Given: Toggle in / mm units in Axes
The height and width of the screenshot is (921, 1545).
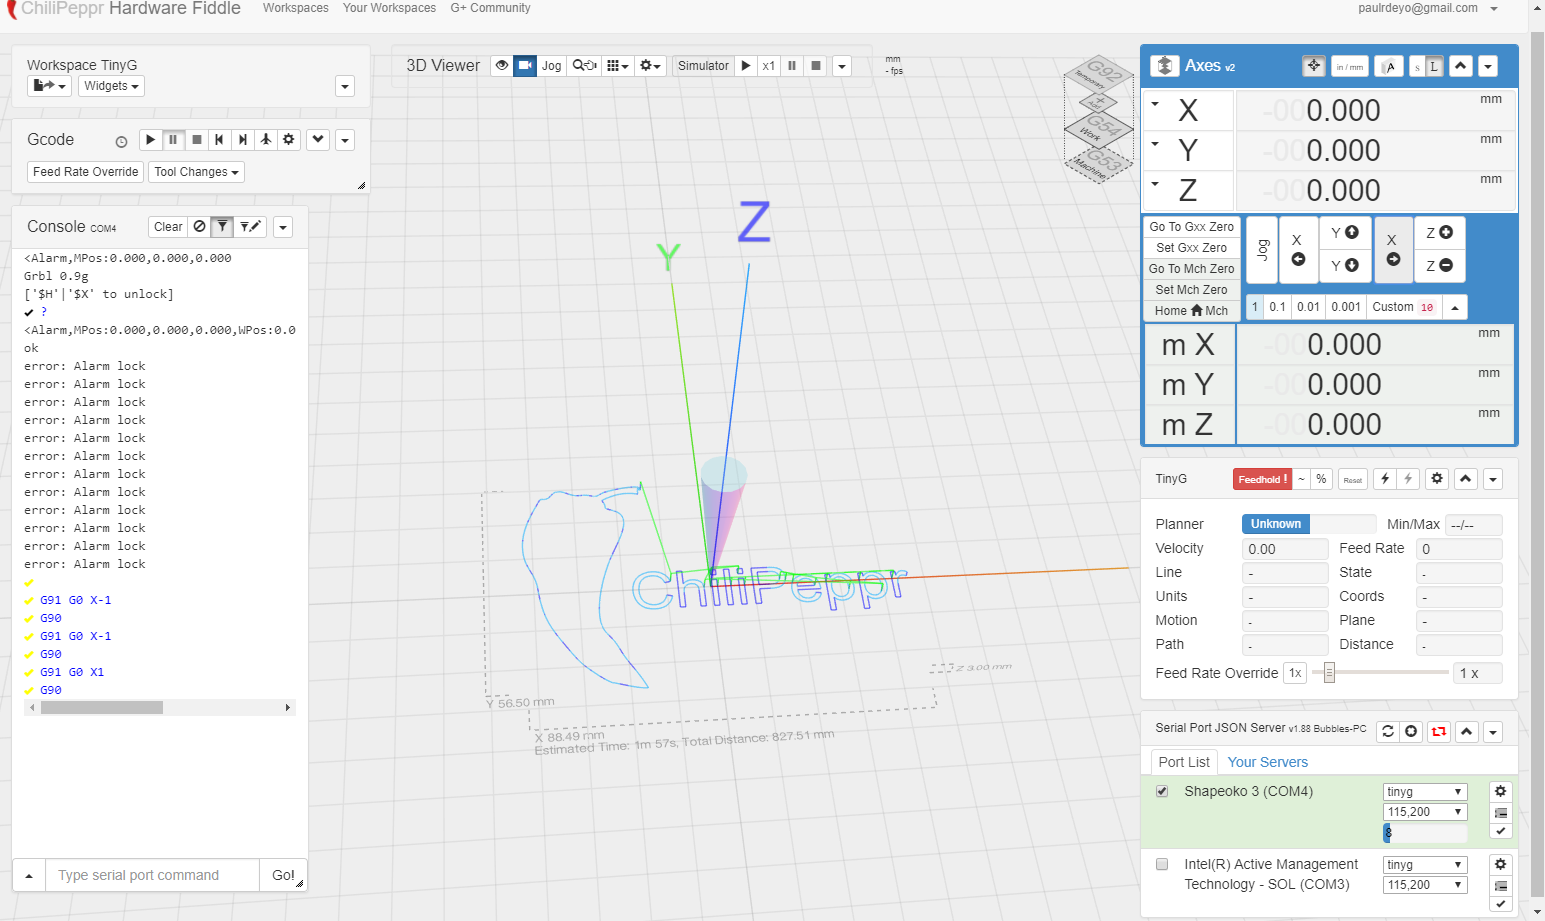Looking at the screenshot, I should [1350, 66].
